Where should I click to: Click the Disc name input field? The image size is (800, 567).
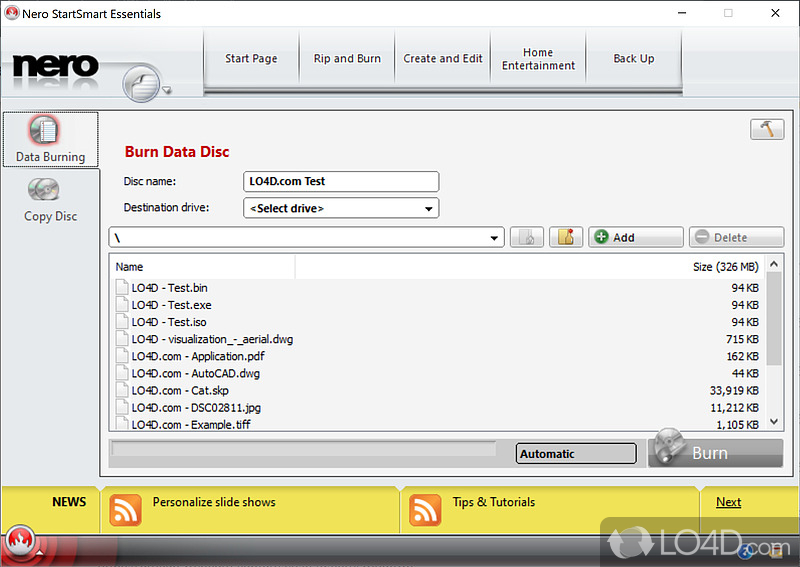click(341, 181)
